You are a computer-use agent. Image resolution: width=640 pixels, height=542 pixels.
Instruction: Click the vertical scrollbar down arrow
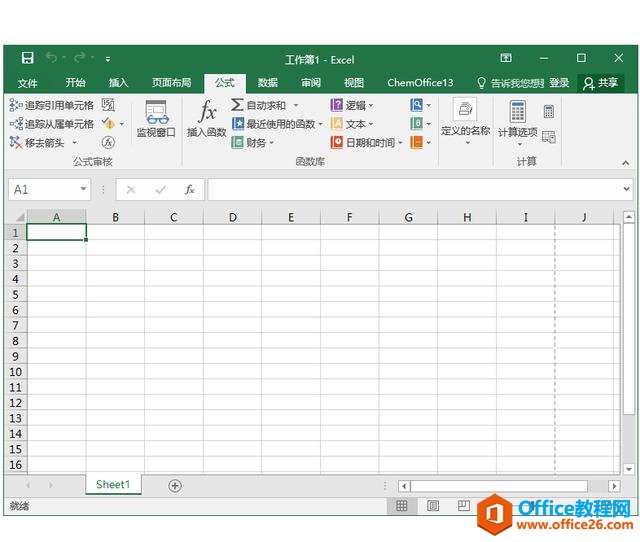pos(629,469)
